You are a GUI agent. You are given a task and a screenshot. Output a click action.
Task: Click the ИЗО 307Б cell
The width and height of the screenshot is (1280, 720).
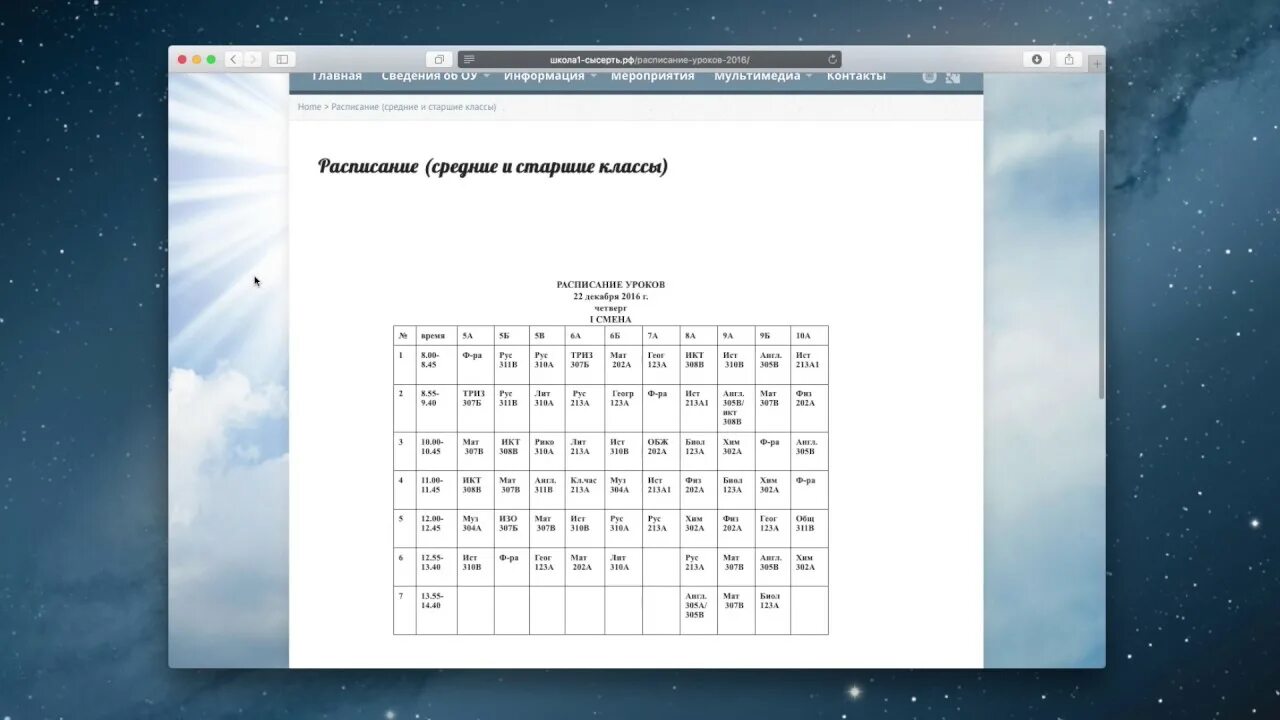(512, 528)
